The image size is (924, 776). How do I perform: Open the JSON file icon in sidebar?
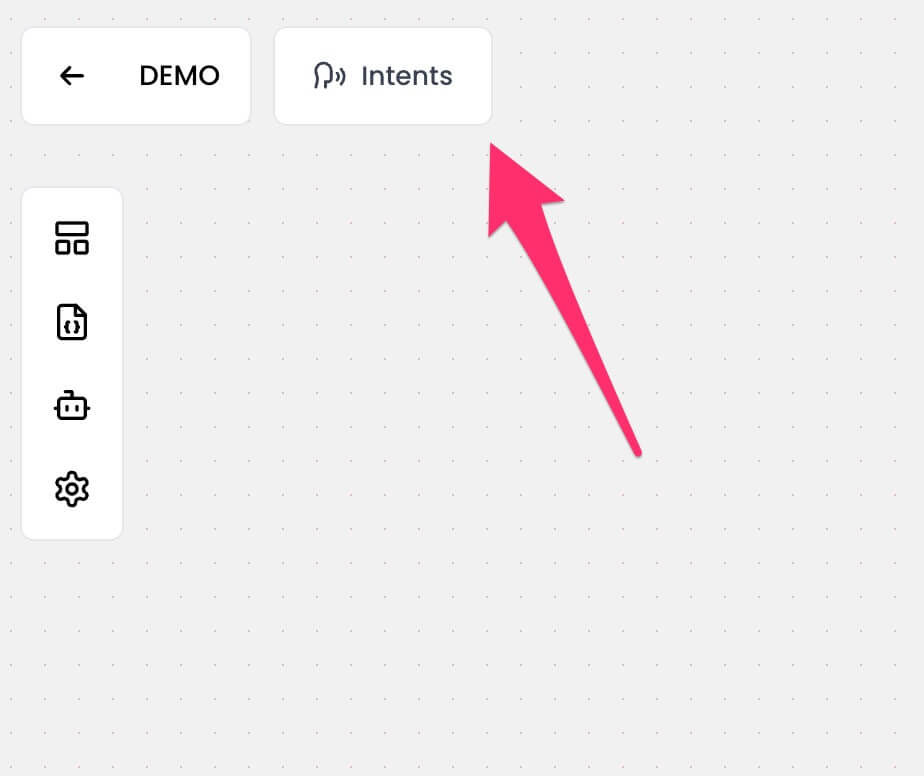[72, 322]
